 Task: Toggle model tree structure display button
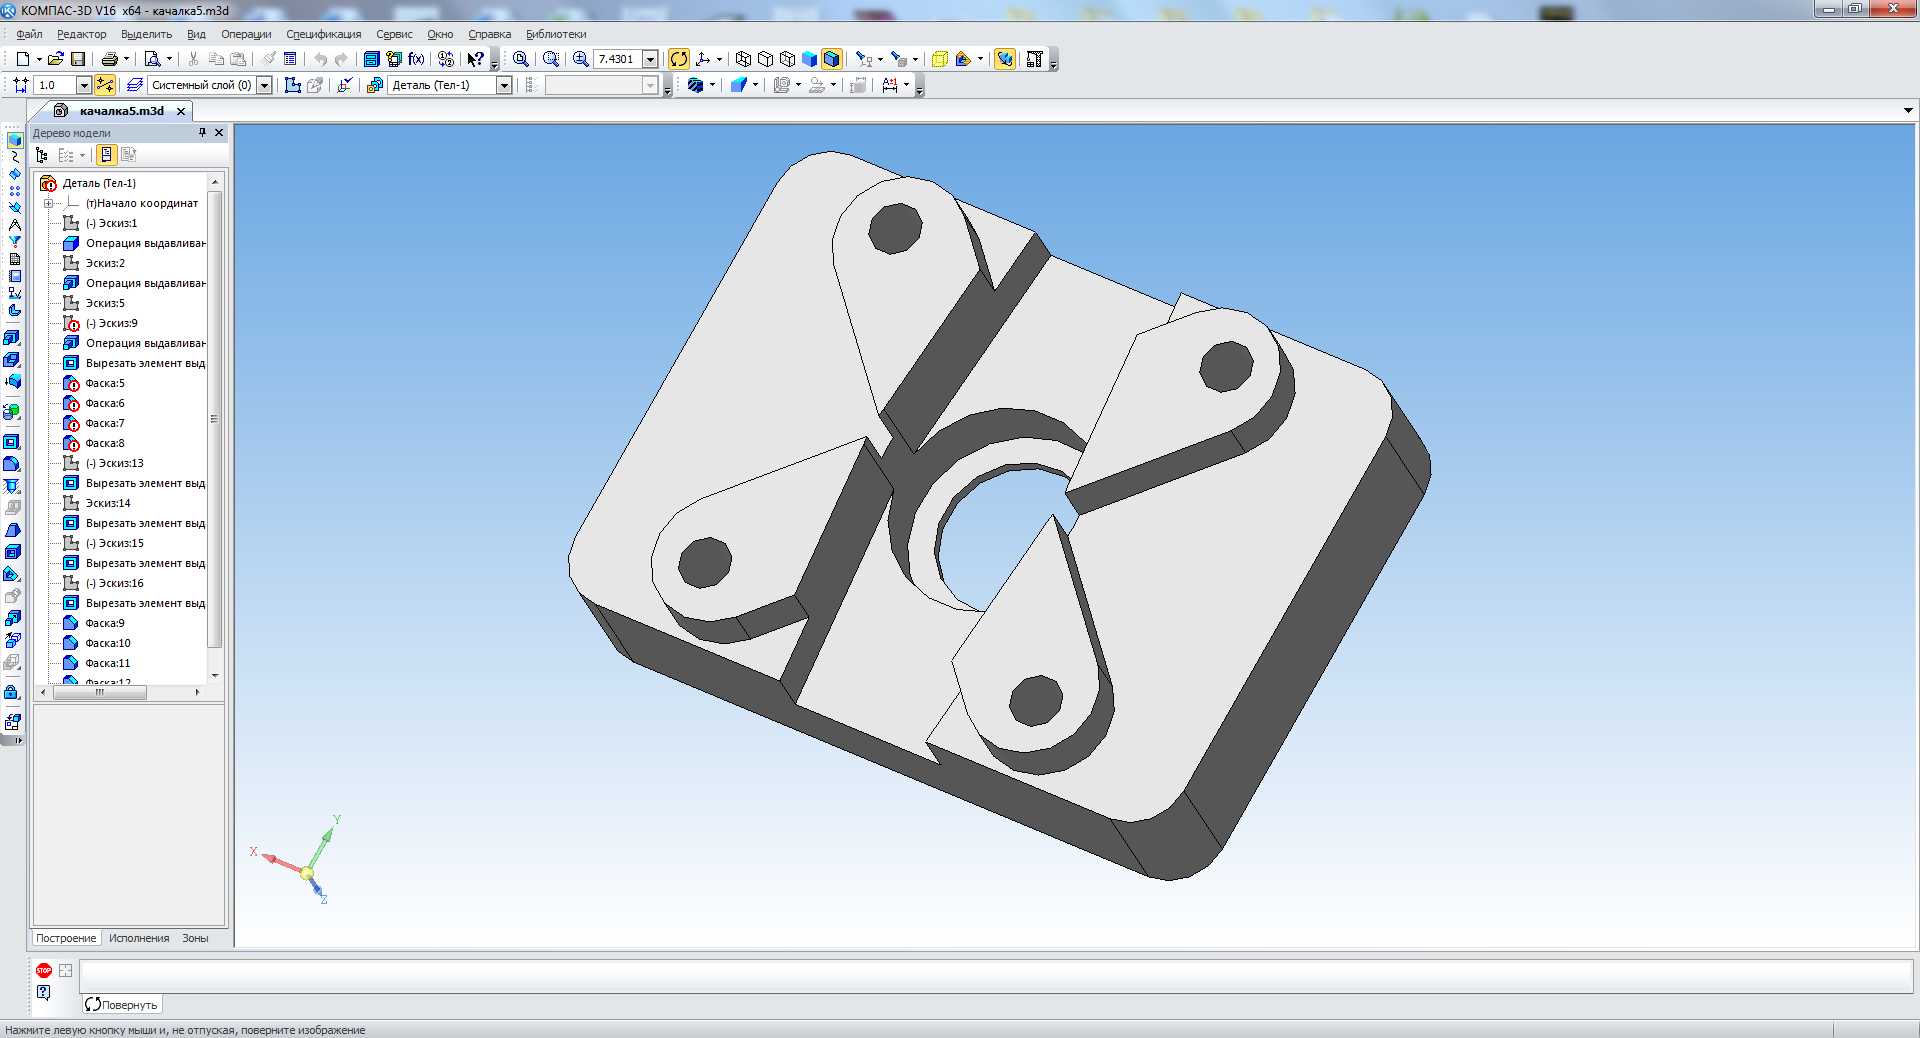click(105, 155)
